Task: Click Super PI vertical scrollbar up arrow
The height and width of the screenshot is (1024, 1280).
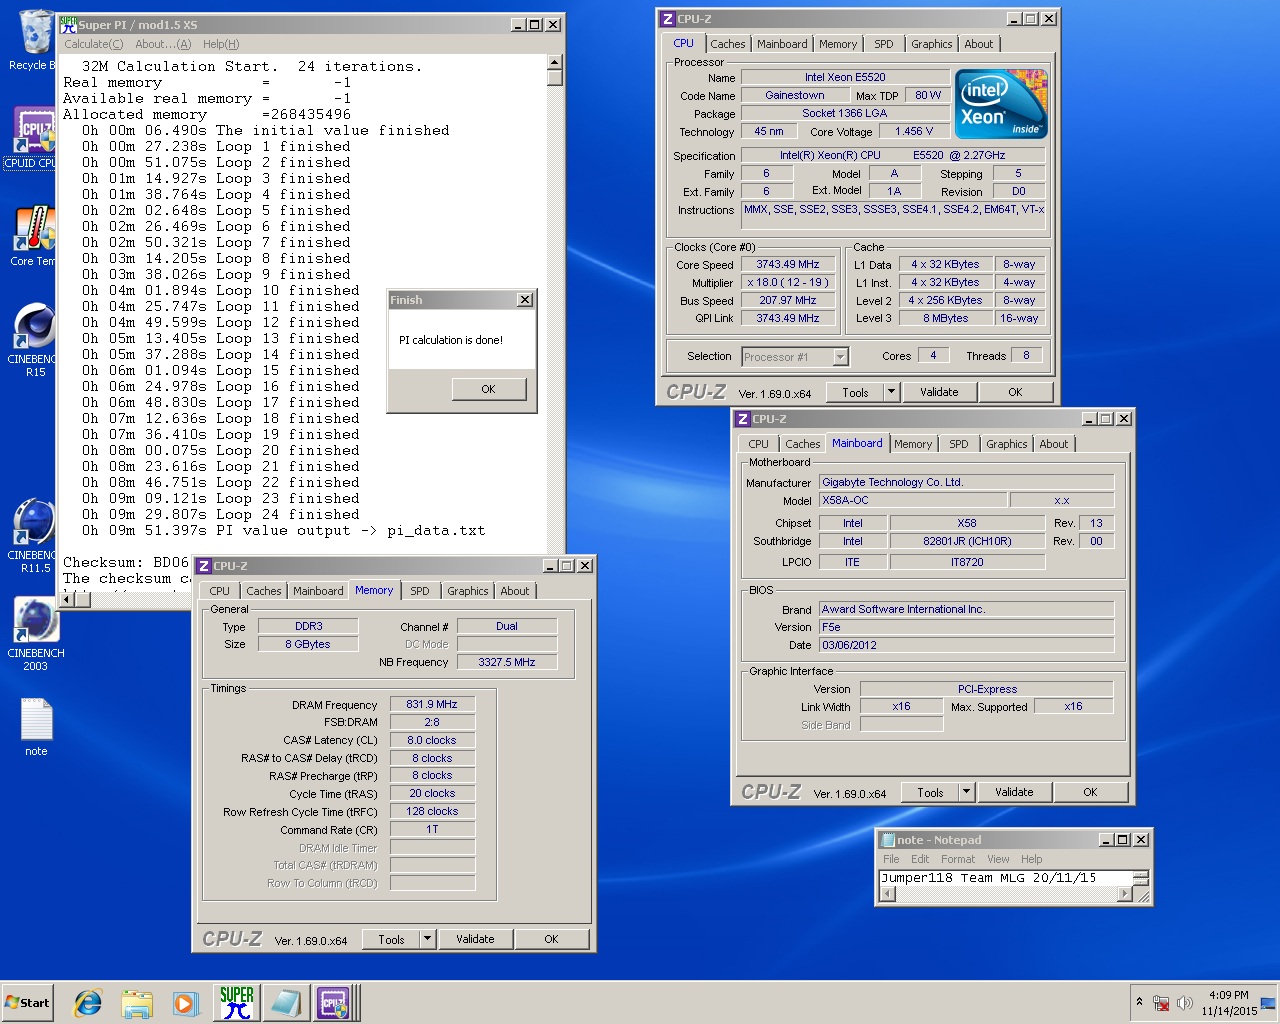Action: (555, 63)
